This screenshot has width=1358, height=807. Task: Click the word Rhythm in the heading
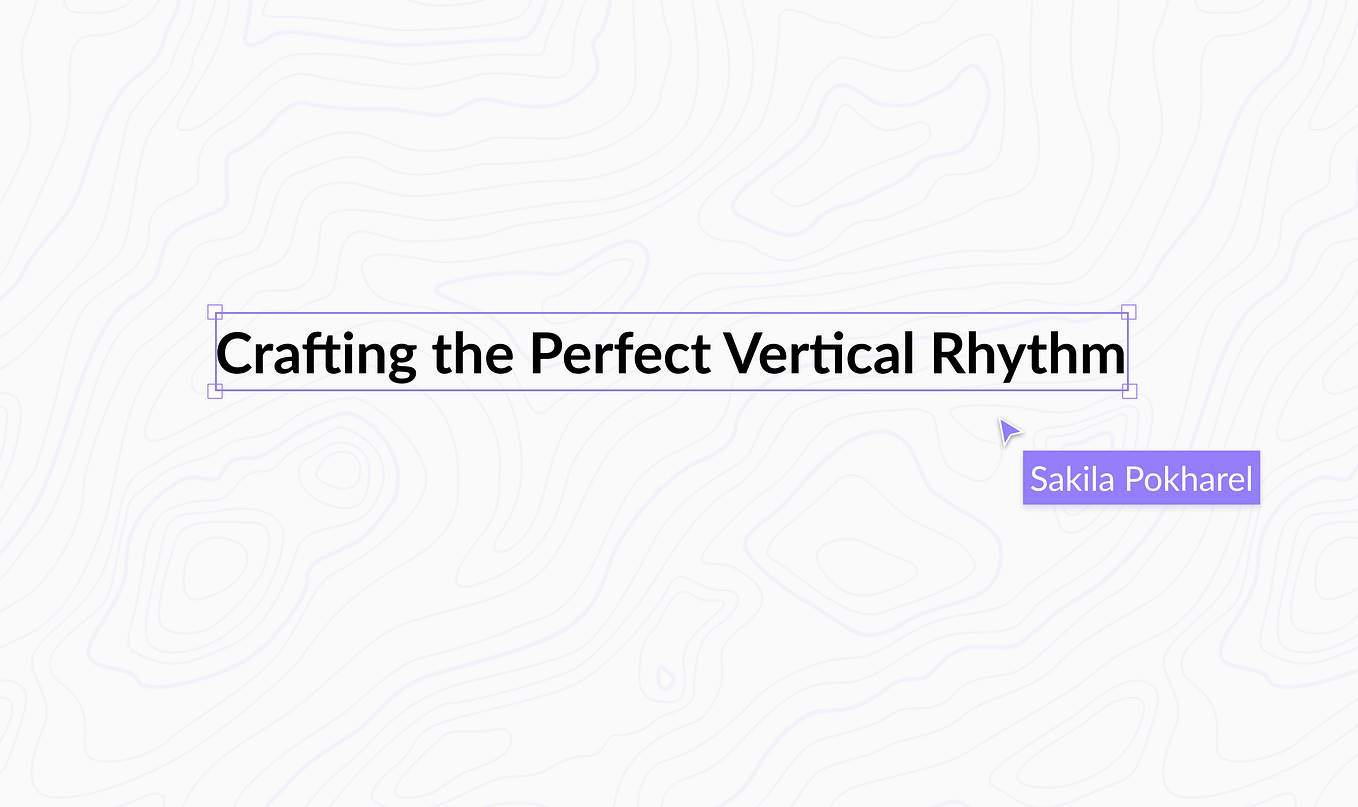coord(1027,355)
